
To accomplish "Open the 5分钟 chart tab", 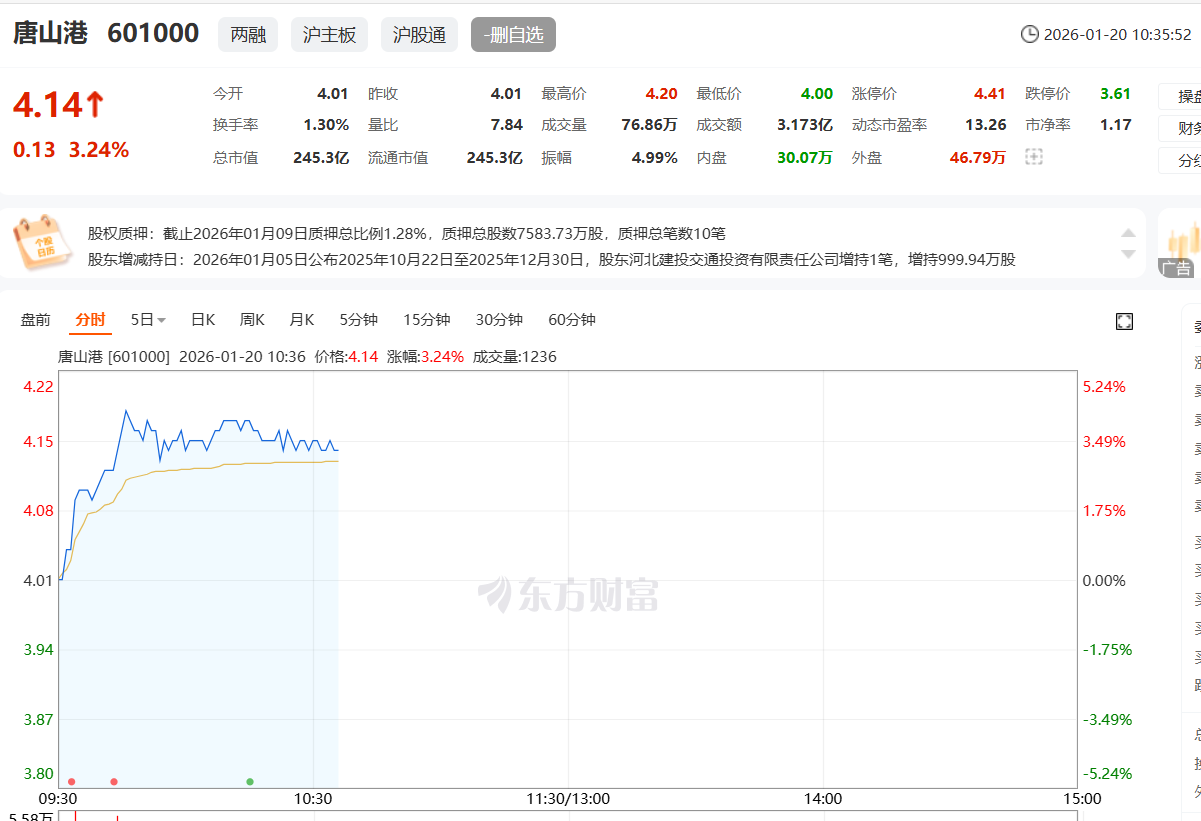I will (359, 320).
